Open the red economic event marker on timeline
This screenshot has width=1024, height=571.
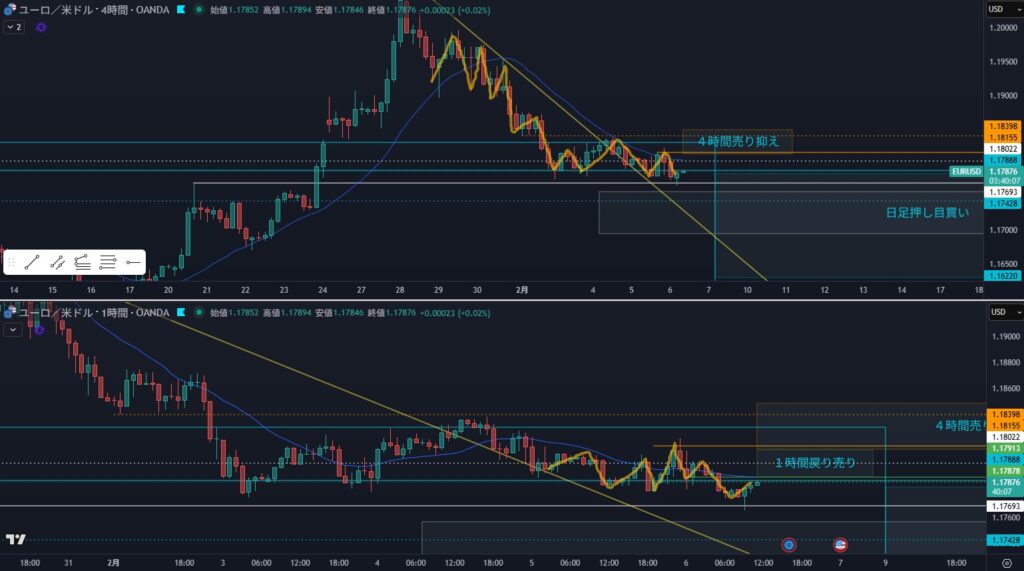(789, 545)
